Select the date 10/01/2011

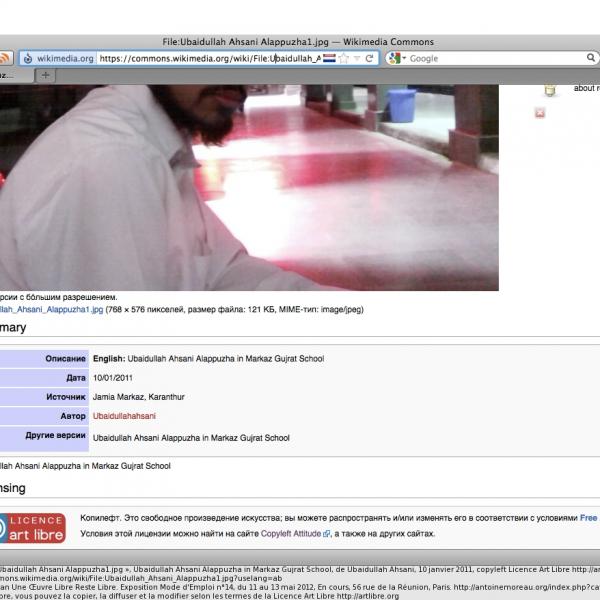pos(112,378)
